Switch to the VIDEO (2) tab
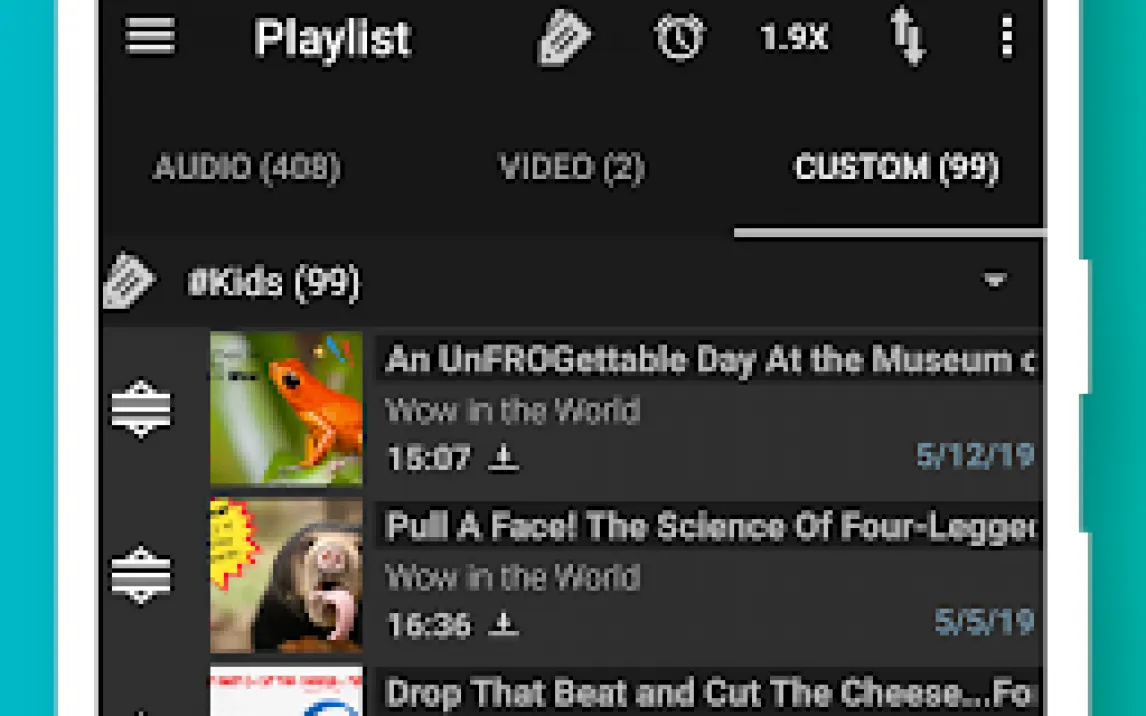The height and width of the screenshot is (716, 1146). [572, 168]
